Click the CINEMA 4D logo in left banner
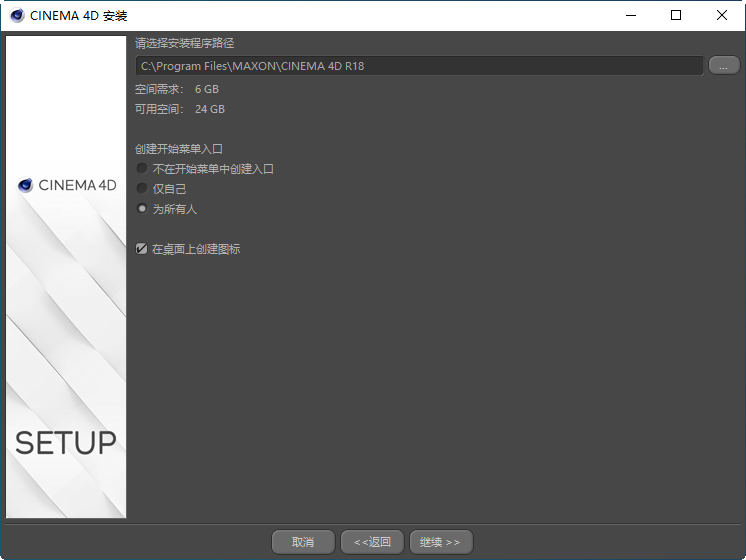This screenshot has height=560, width=746. pos(67,186)
